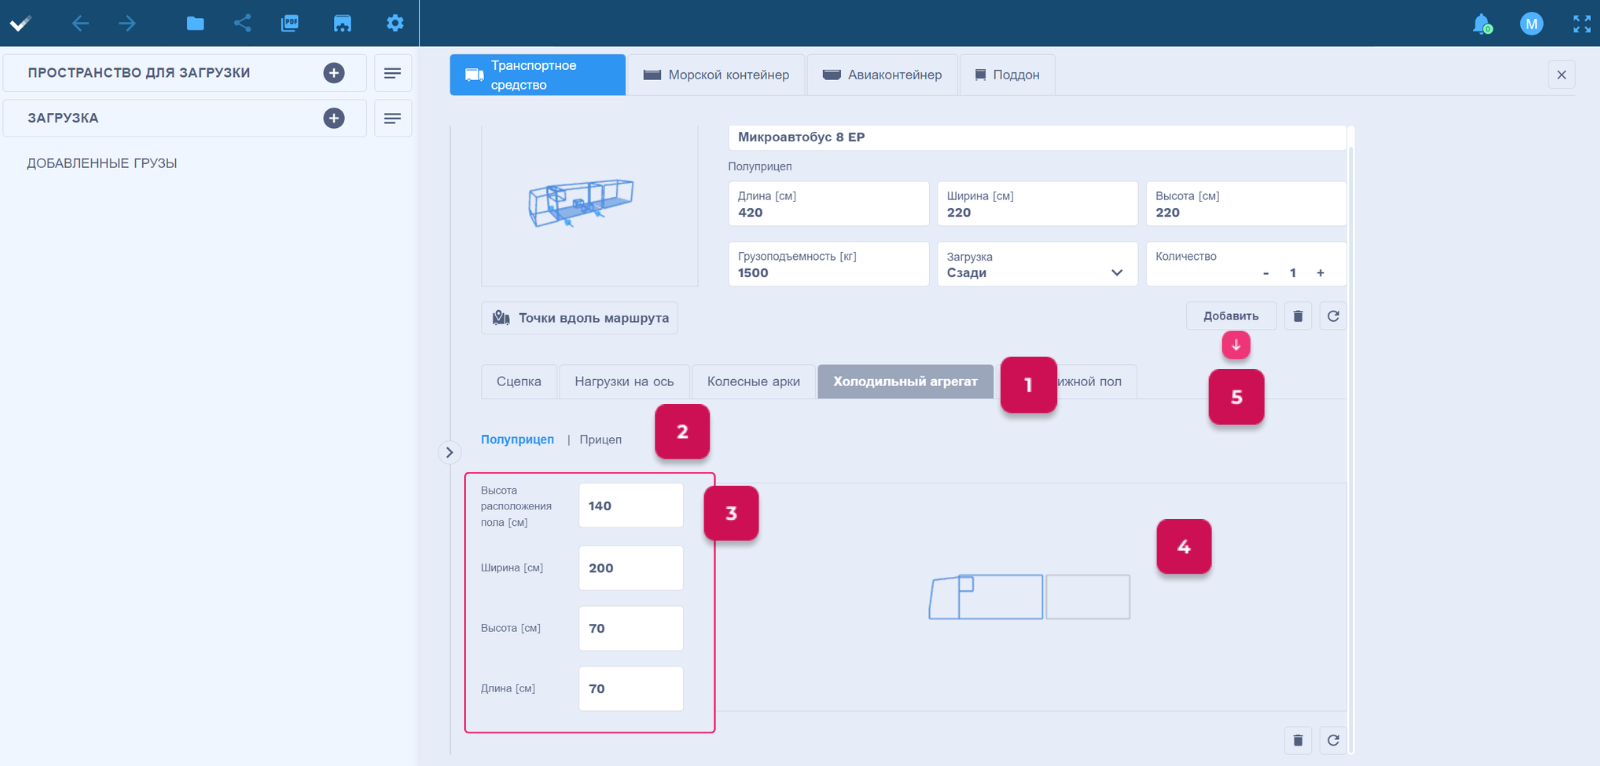Open list menu next to ЗАГРУЗКА

pos(393,118)
